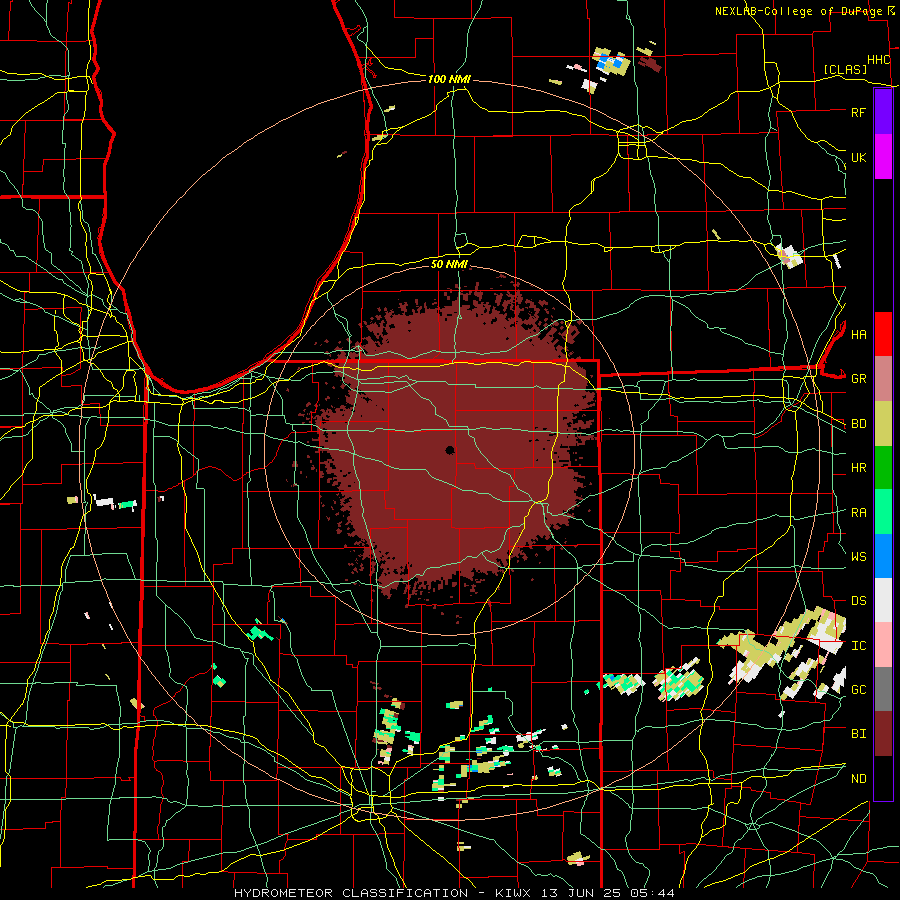Screen dimensions: 900x900
Task: Click the 'IC' legend label text
Action: click(858, 646)
